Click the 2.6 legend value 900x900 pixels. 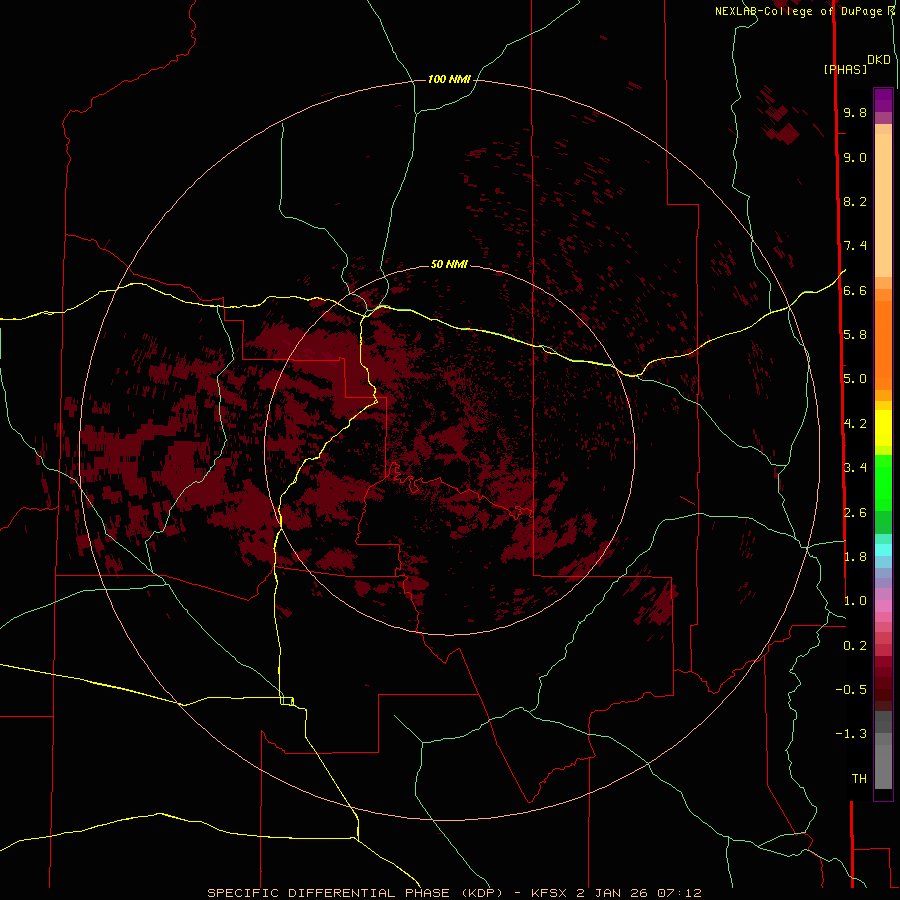tap(855, 513)
